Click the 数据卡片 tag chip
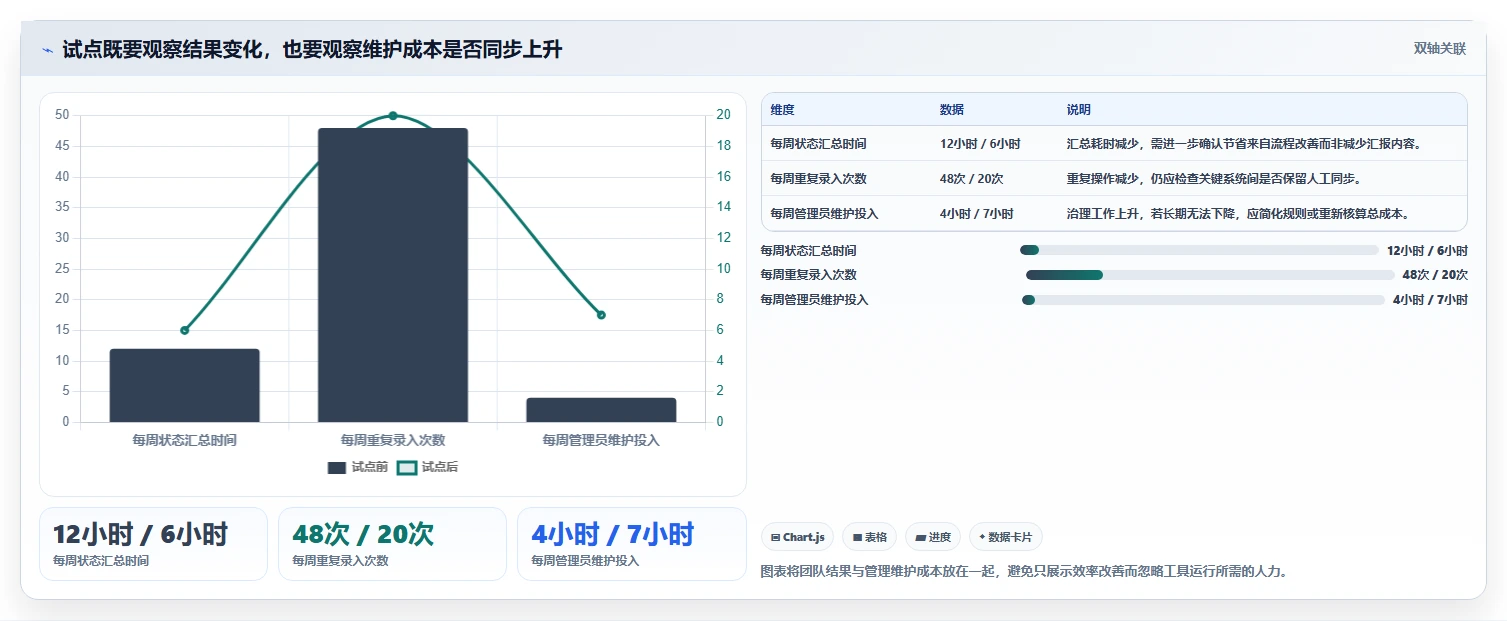This screenshot has width=1507, height=621. tap(1006, 537)
